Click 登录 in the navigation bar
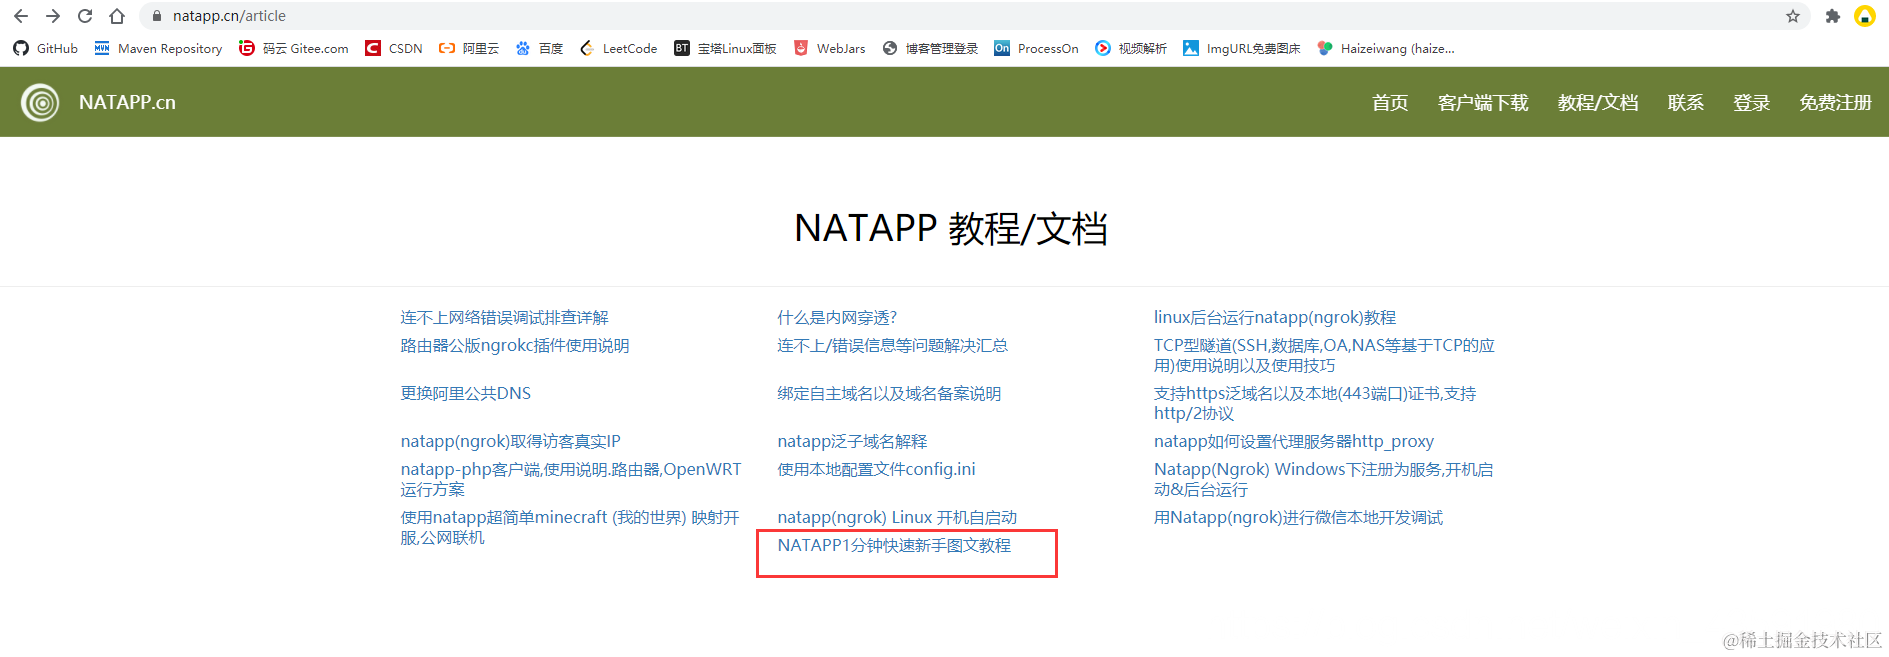Screen dimensions: 1889x657 tap(1752, 102)
